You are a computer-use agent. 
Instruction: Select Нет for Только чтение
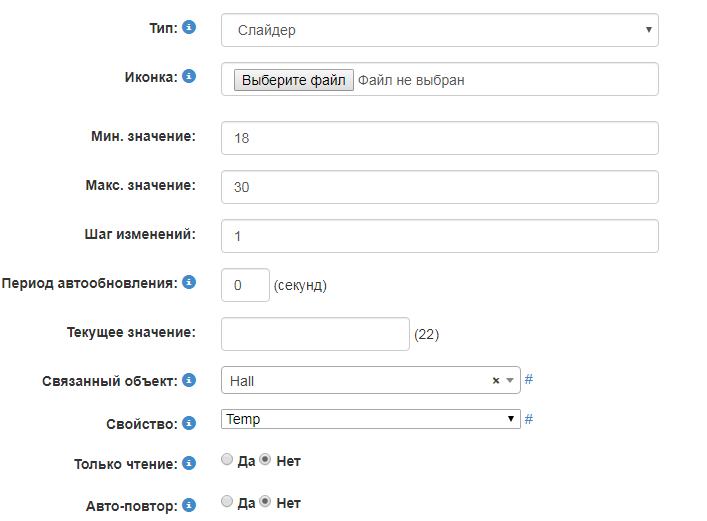tap(265, 461)
